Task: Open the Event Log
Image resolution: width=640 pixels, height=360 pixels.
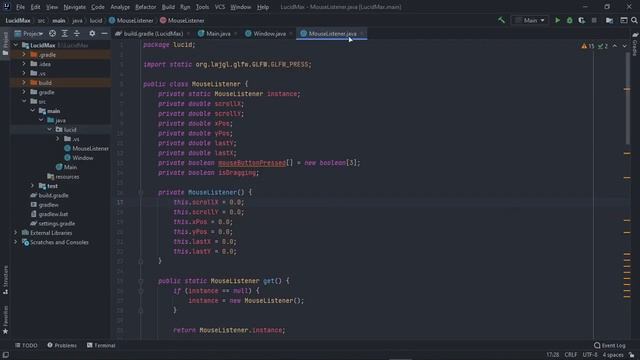Action: point(609,345)
